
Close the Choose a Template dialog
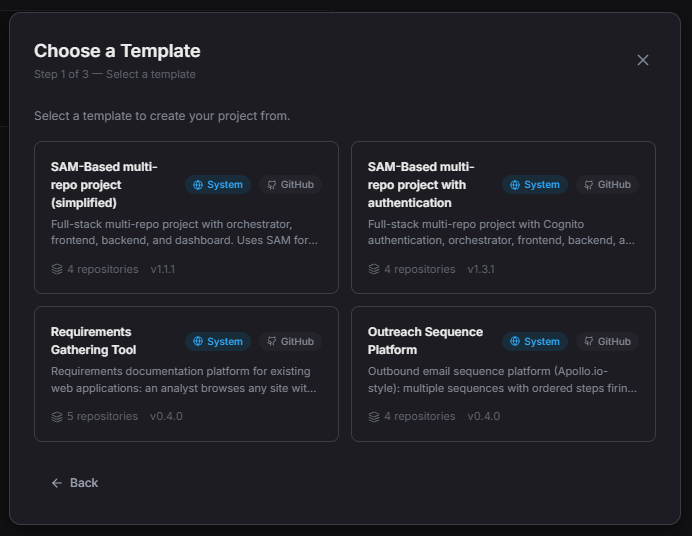pos(643,60)
